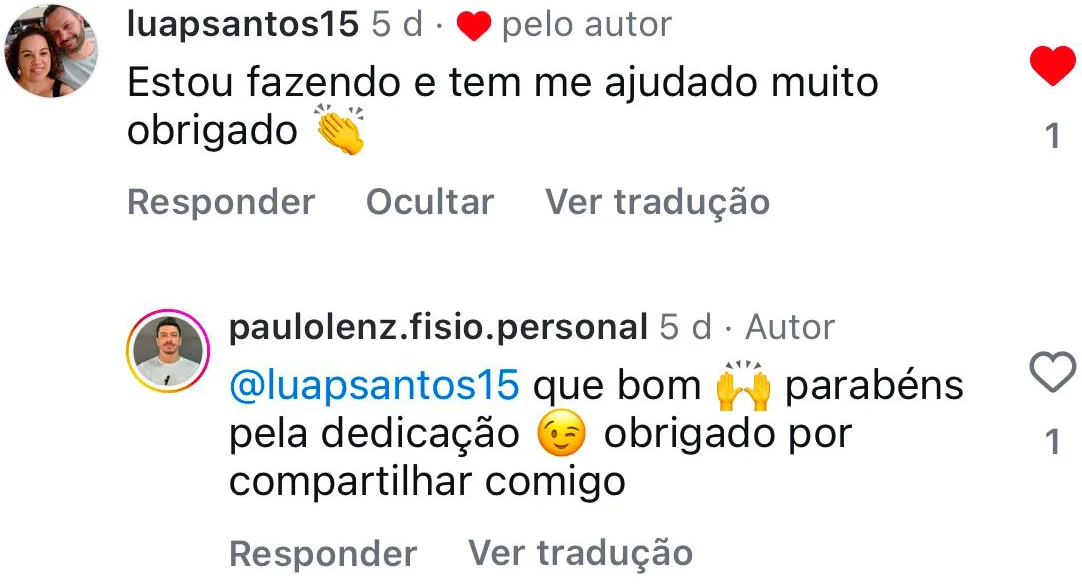This screenshot has height=584, width=1082.
Task: Open paulolenz.fisio.personal's profile avatar with story ring
Action: 168,351
